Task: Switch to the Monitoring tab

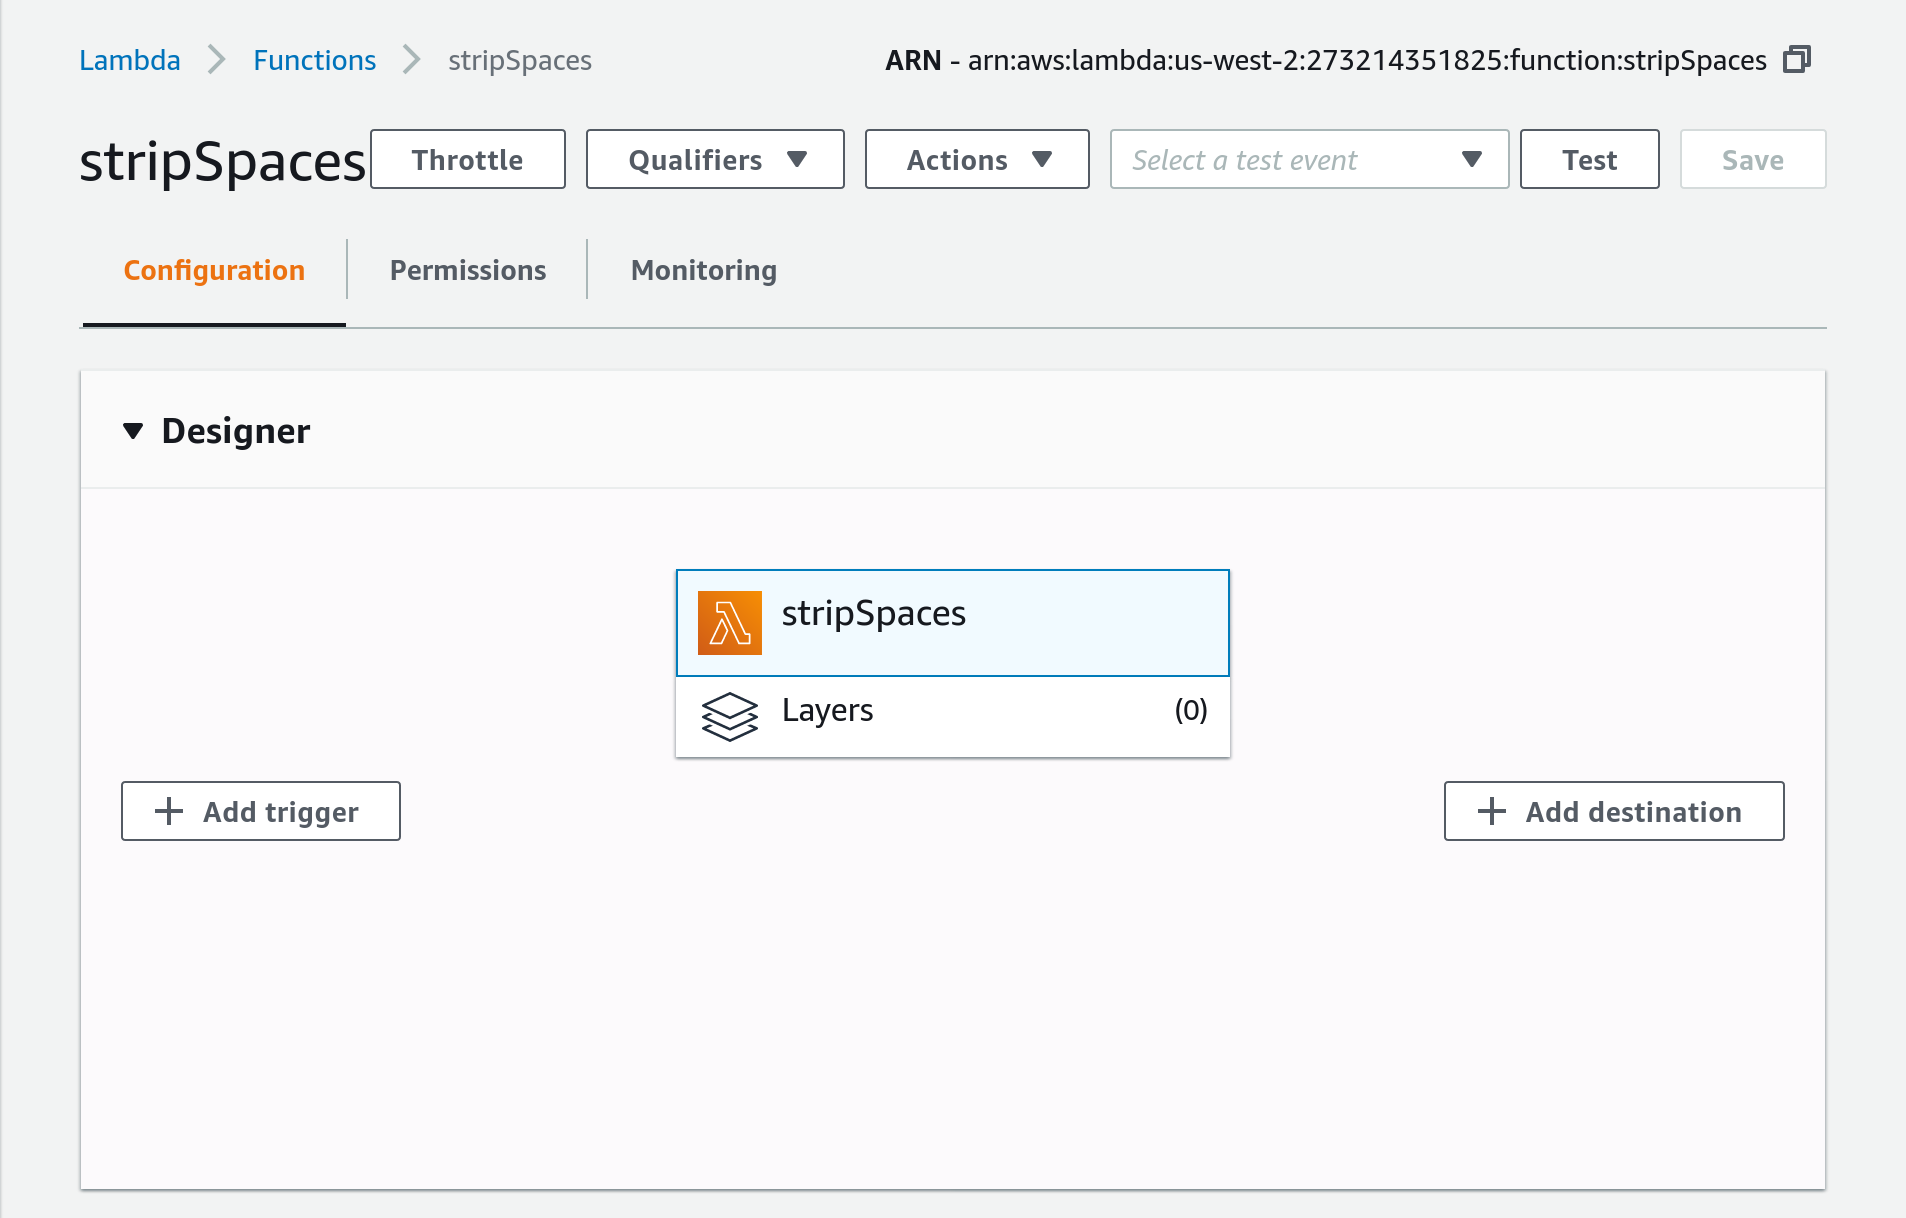Action: tap(703, 270)
